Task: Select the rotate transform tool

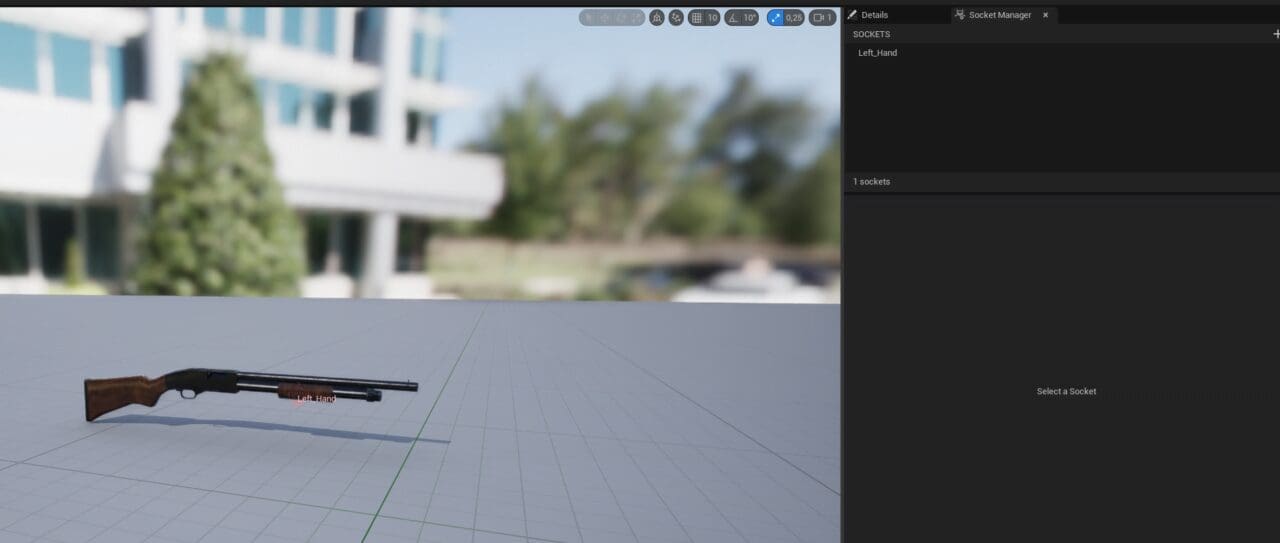Action: click(619, 18)
